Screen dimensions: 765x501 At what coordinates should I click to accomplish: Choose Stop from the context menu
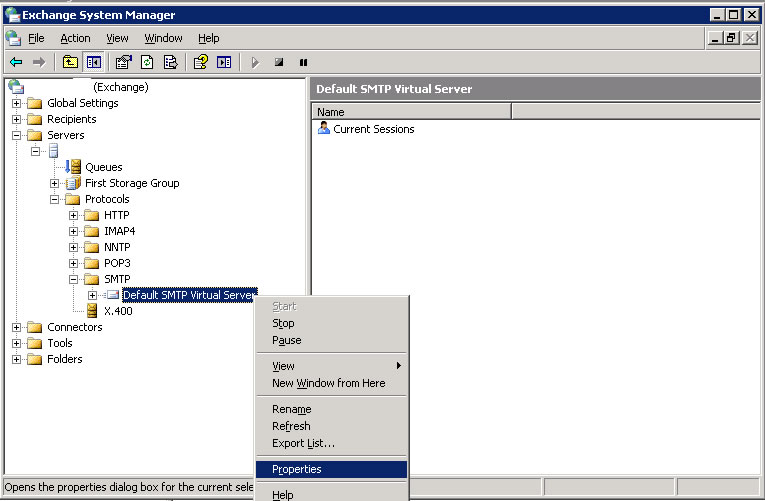[x=331, y=323]
